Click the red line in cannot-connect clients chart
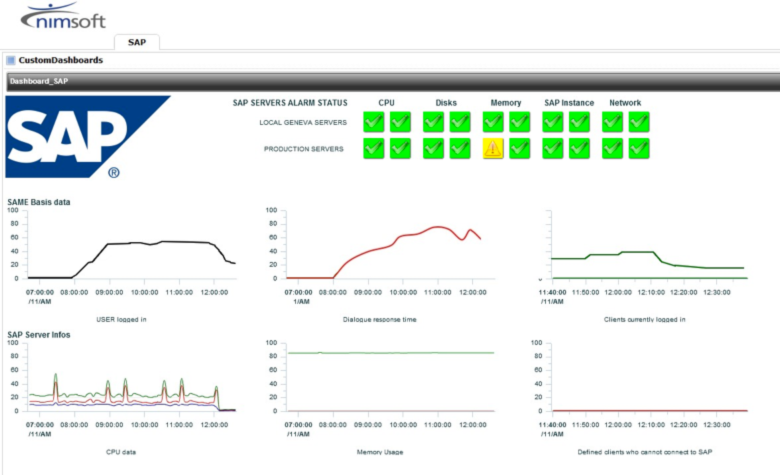 649,411
